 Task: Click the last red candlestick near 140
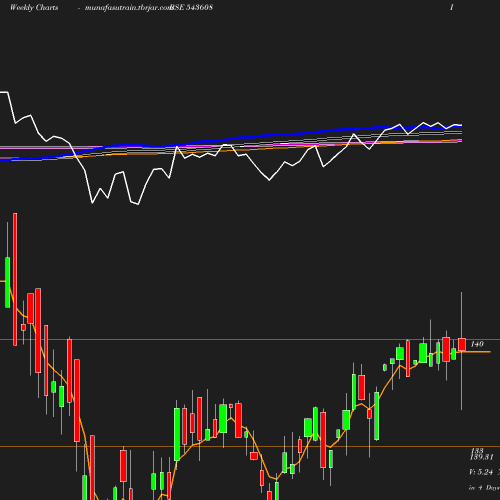(x=462, y=344)
